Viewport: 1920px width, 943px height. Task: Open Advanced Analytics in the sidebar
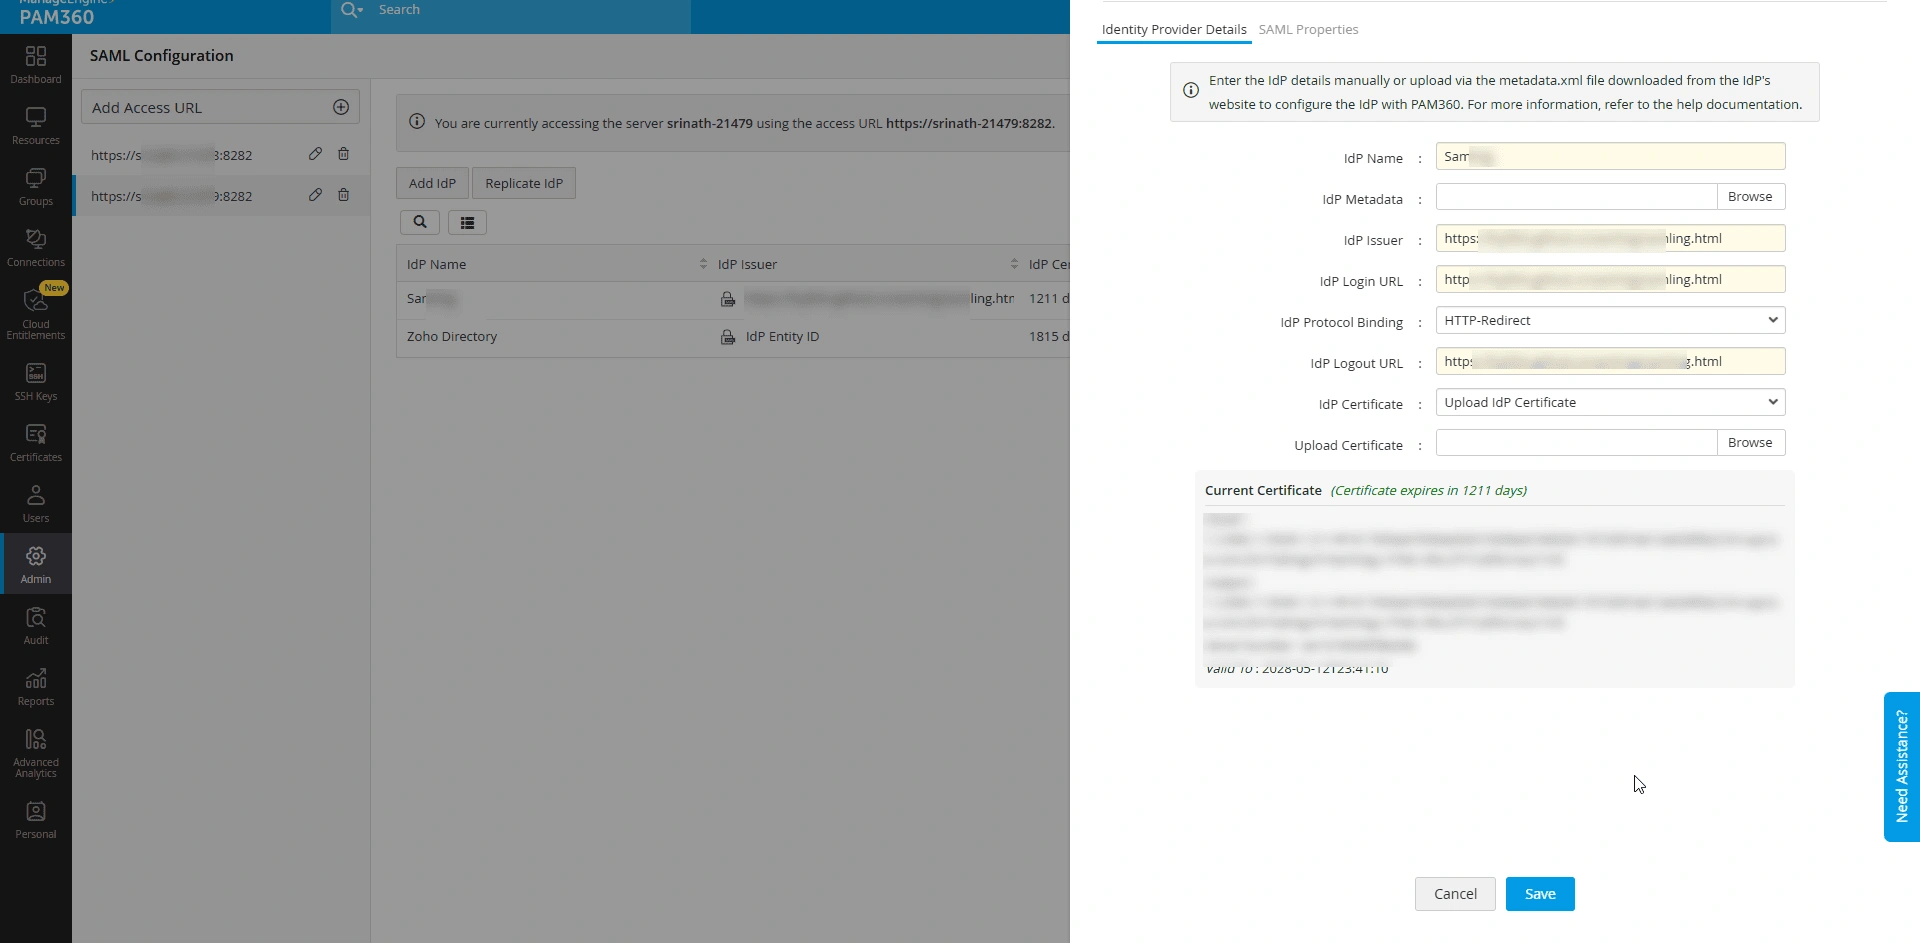point(36,753)
